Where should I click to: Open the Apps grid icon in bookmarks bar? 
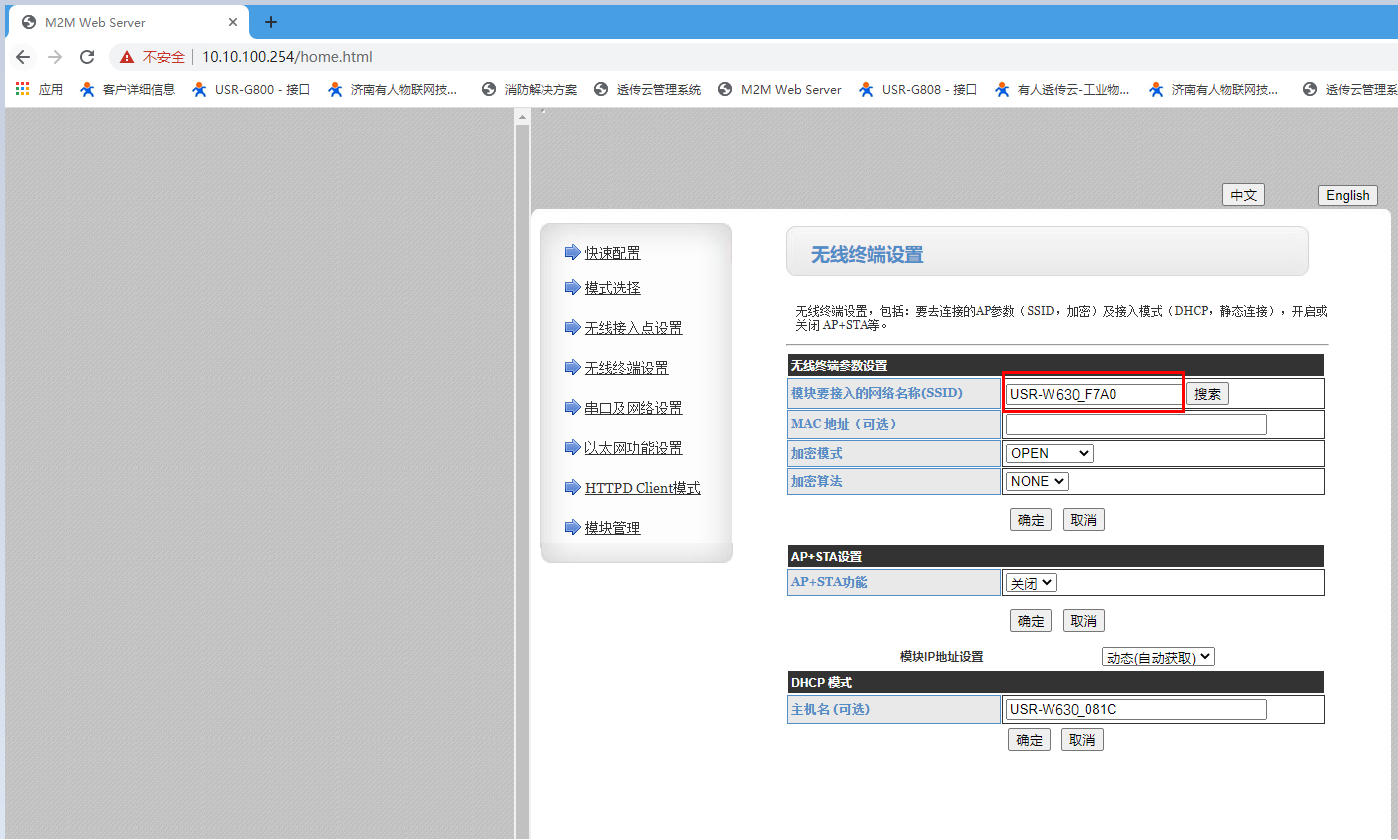tap(22, 89)
